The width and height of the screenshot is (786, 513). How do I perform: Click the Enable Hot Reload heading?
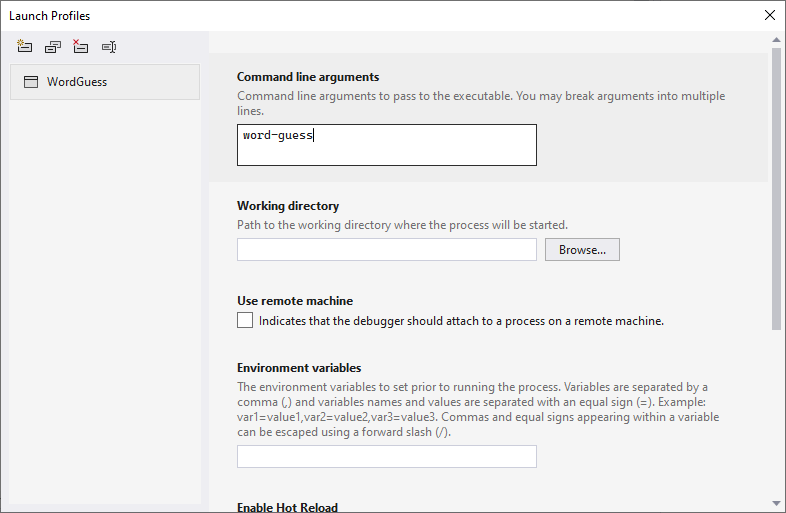pyautogui.click(x=287, y=507)
